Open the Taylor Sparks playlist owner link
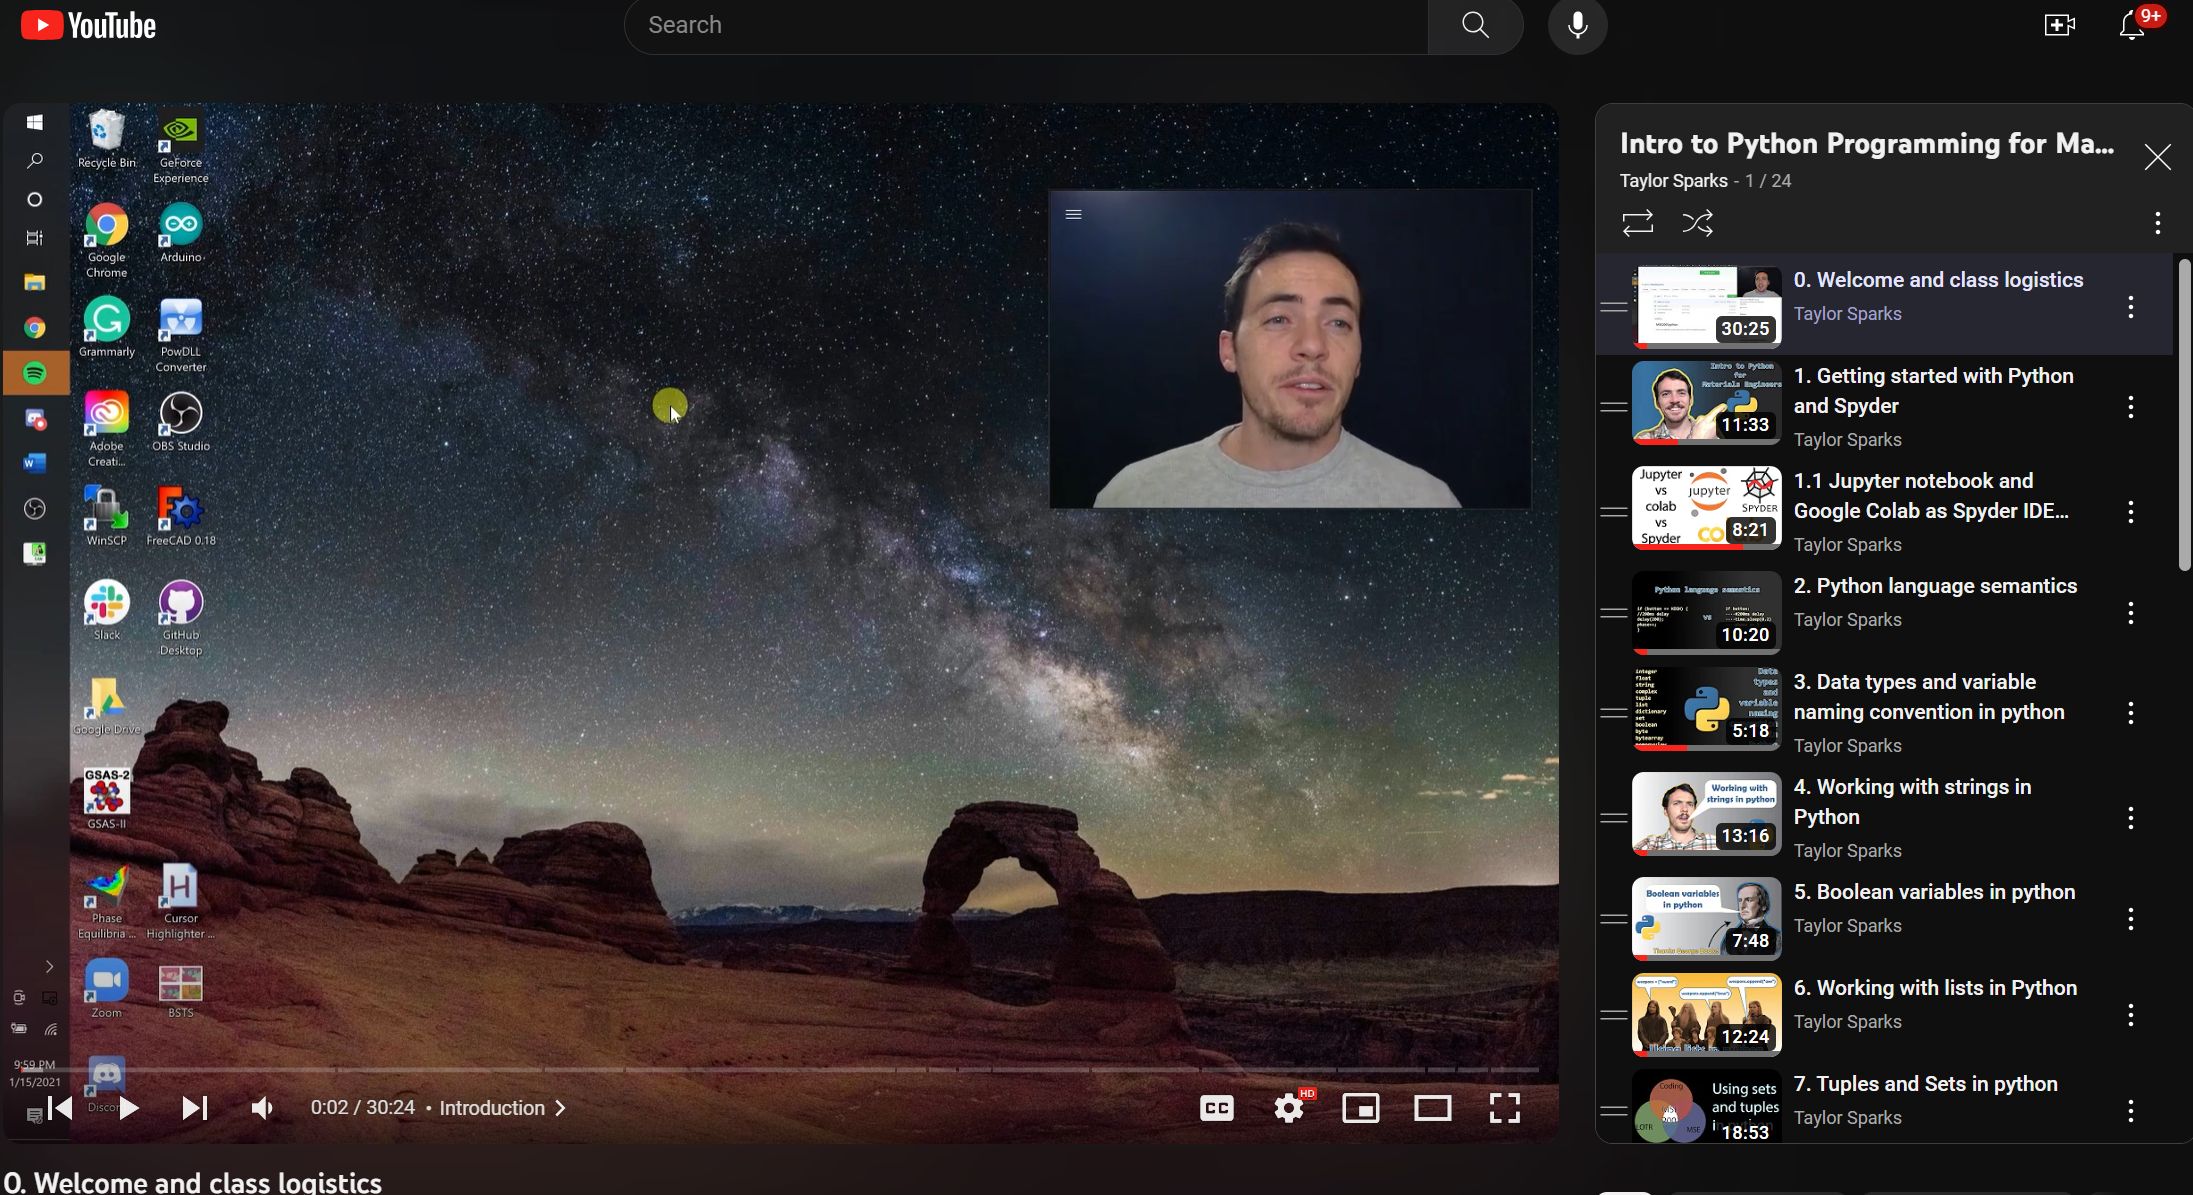 [1673, 181]
